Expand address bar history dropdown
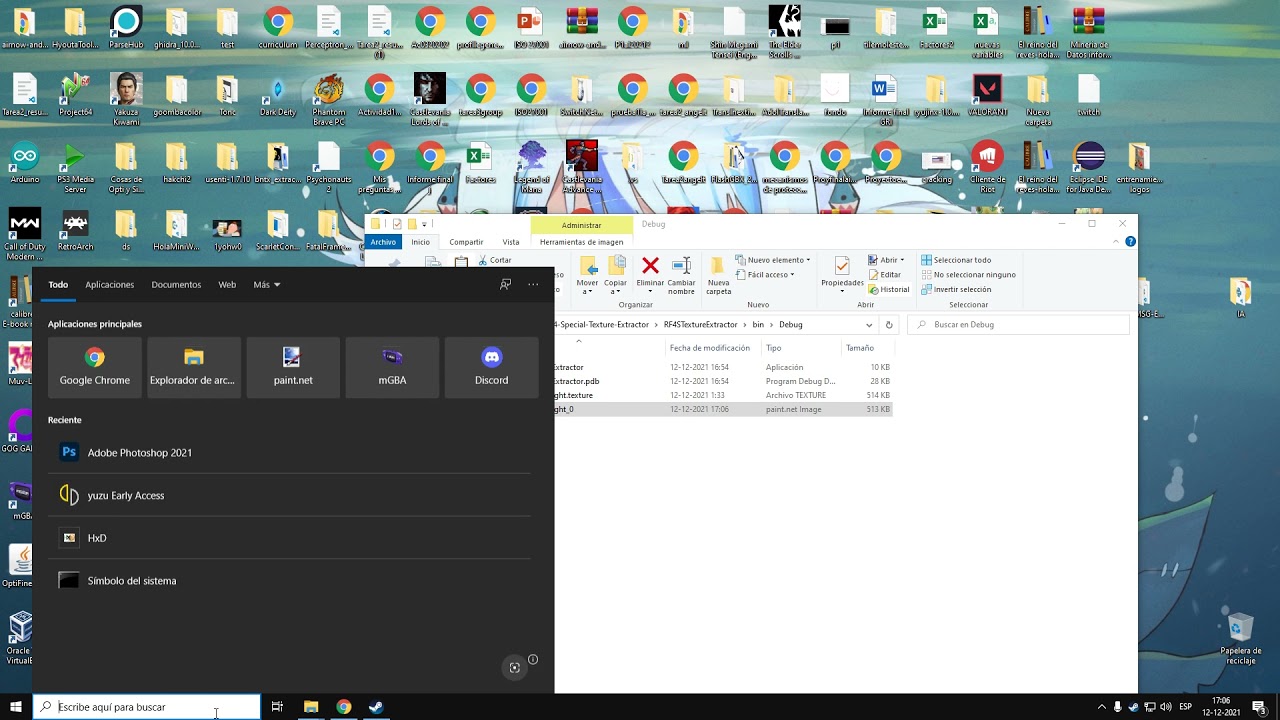This screenshot has width=1280, height=720. click(x=869, y=324)
